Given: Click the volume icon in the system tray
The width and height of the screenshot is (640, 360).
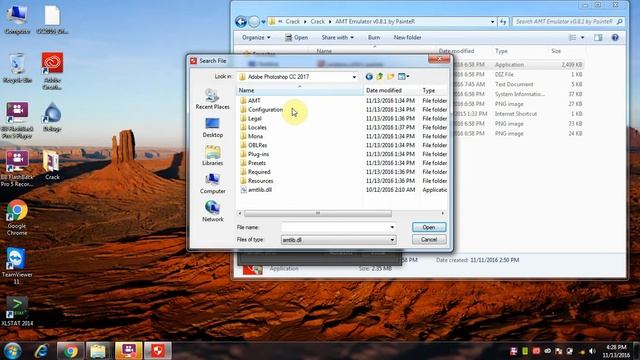Looking at the screenshot, I should (592, 351).
